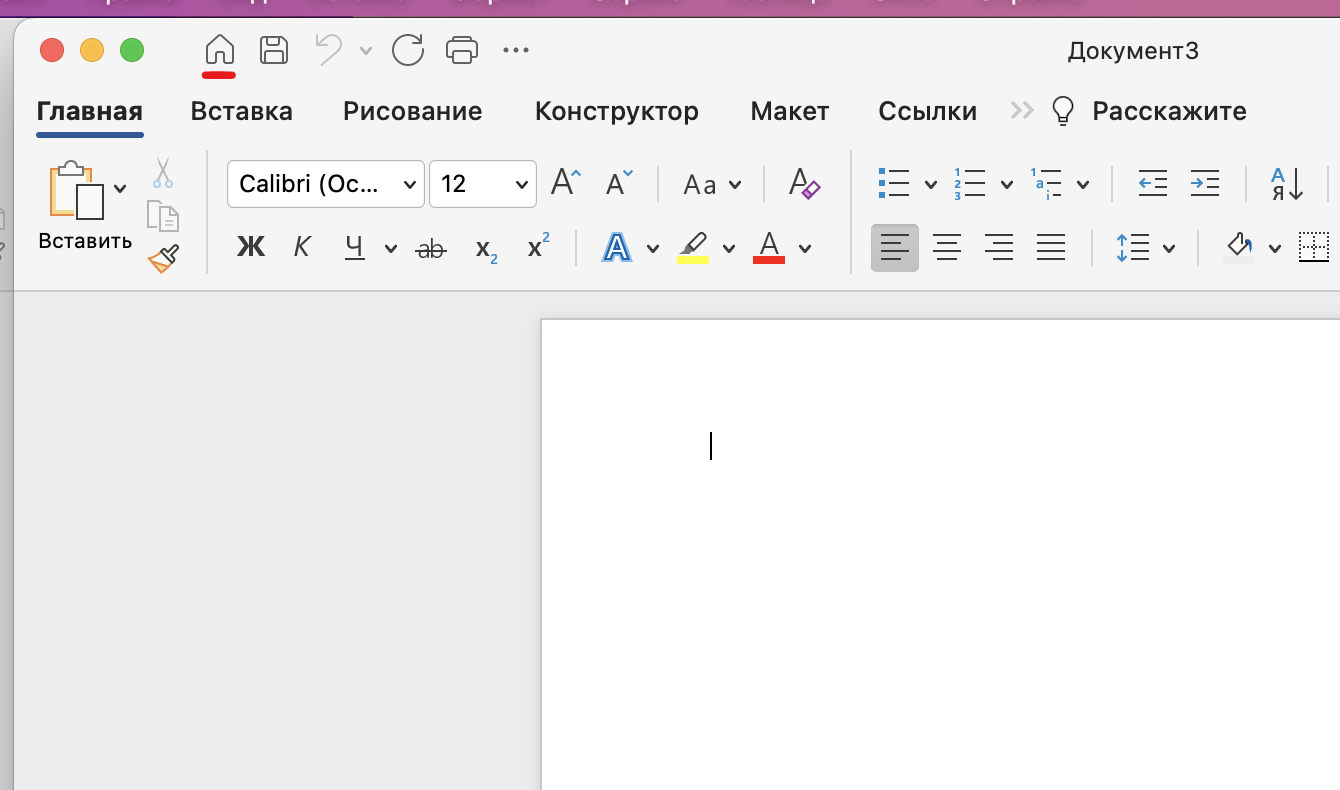Click the Print icon in title bar
The height and width of the screenshot is (790, 1340).
coord(461,50)
